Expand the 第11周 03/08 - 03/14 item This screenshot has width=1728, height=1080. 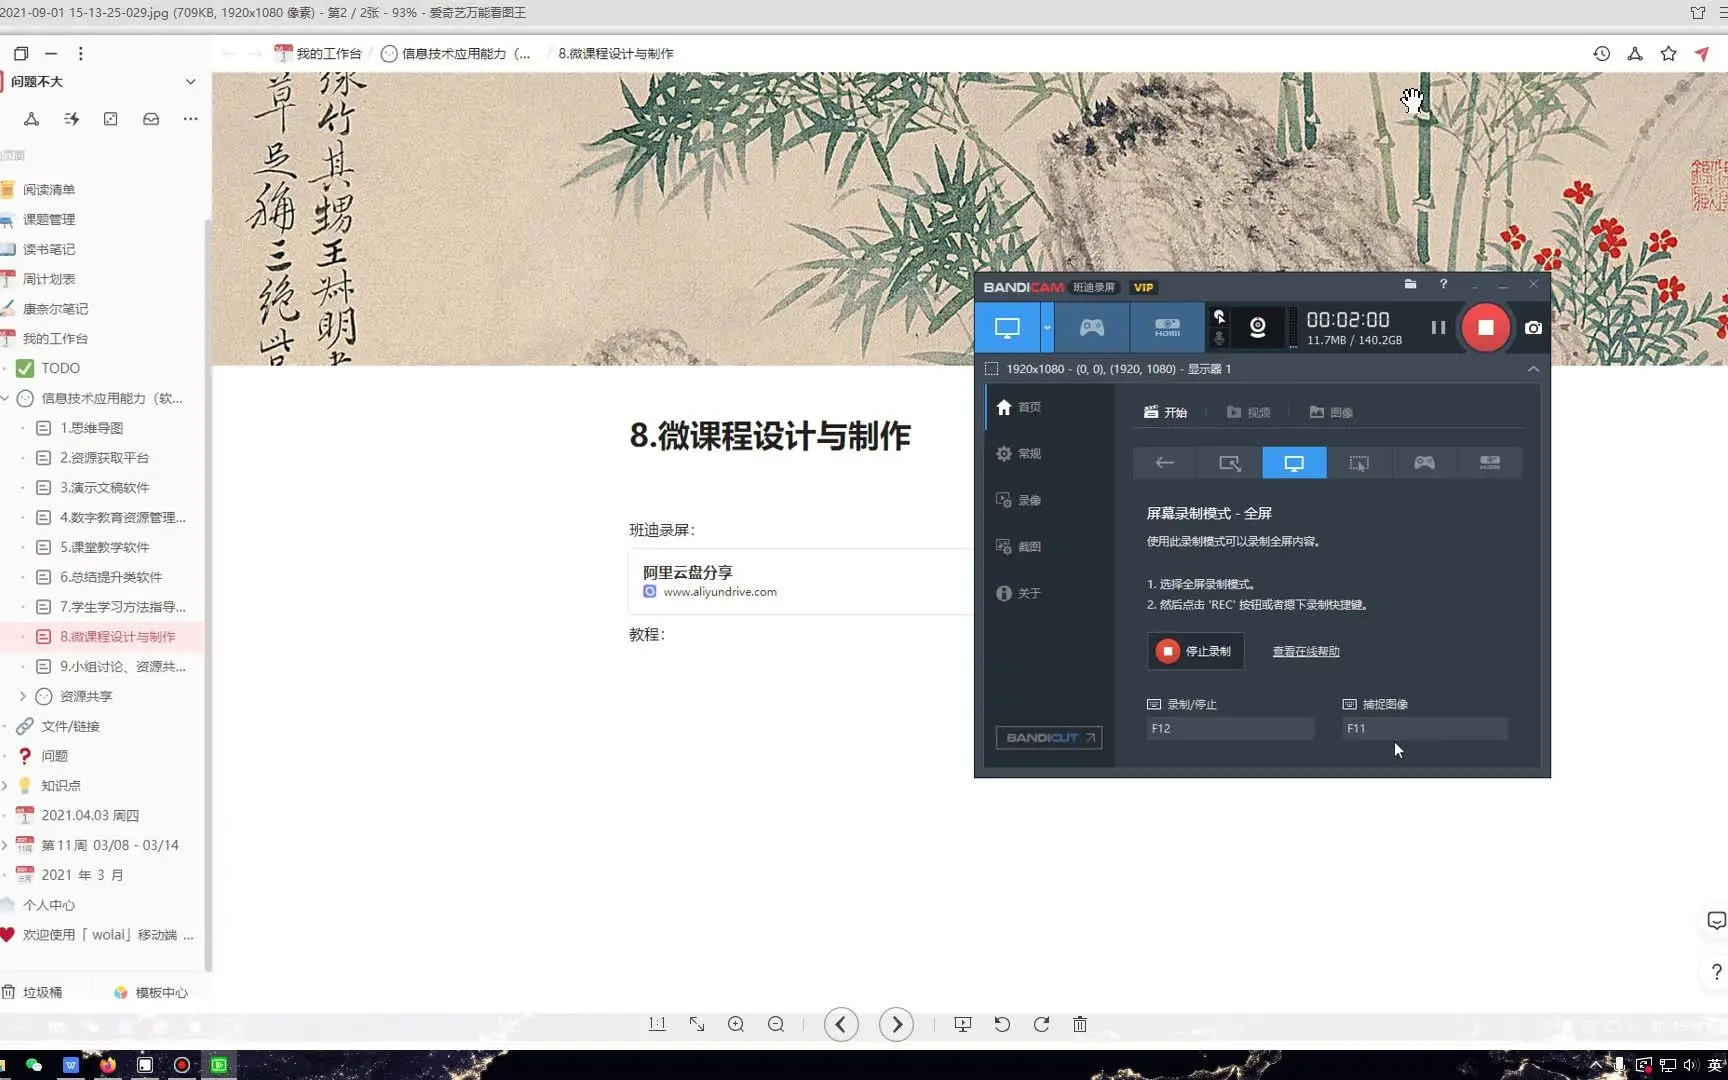click(6, 845)
